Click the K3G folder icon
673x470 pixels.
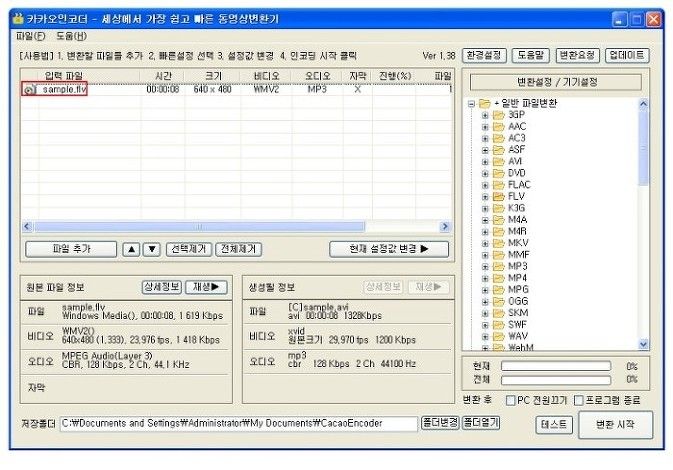click(498, 208)
